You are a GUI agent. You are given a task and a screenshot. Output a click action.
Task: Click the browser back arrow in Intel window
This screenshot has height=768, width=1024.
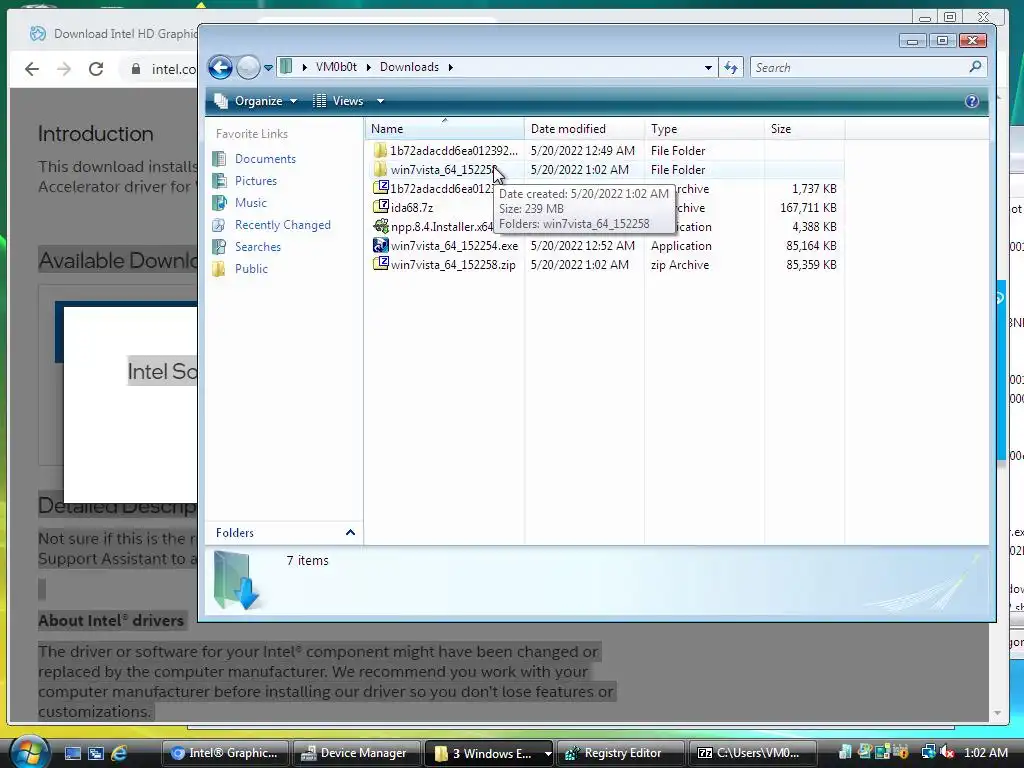[31, 69]
